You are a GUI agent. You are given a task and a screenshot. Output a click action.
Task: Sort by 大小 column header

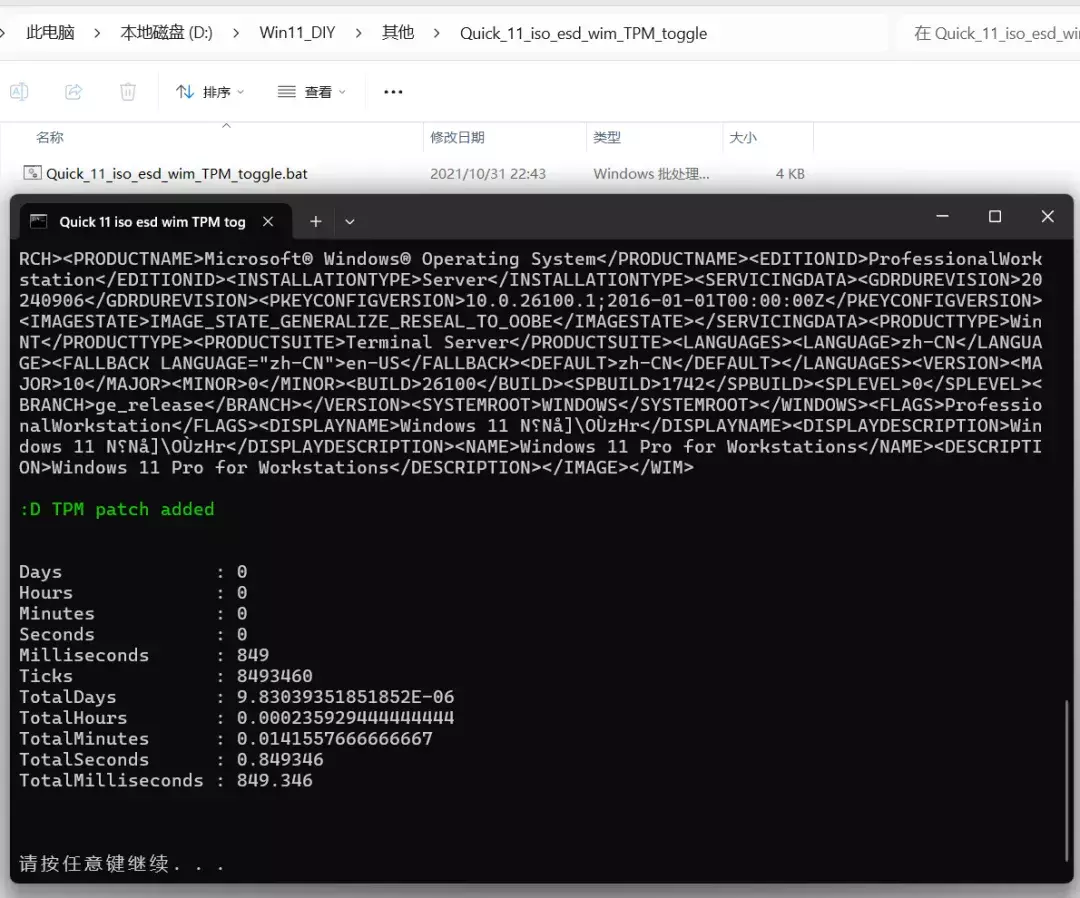coord(742,138)
